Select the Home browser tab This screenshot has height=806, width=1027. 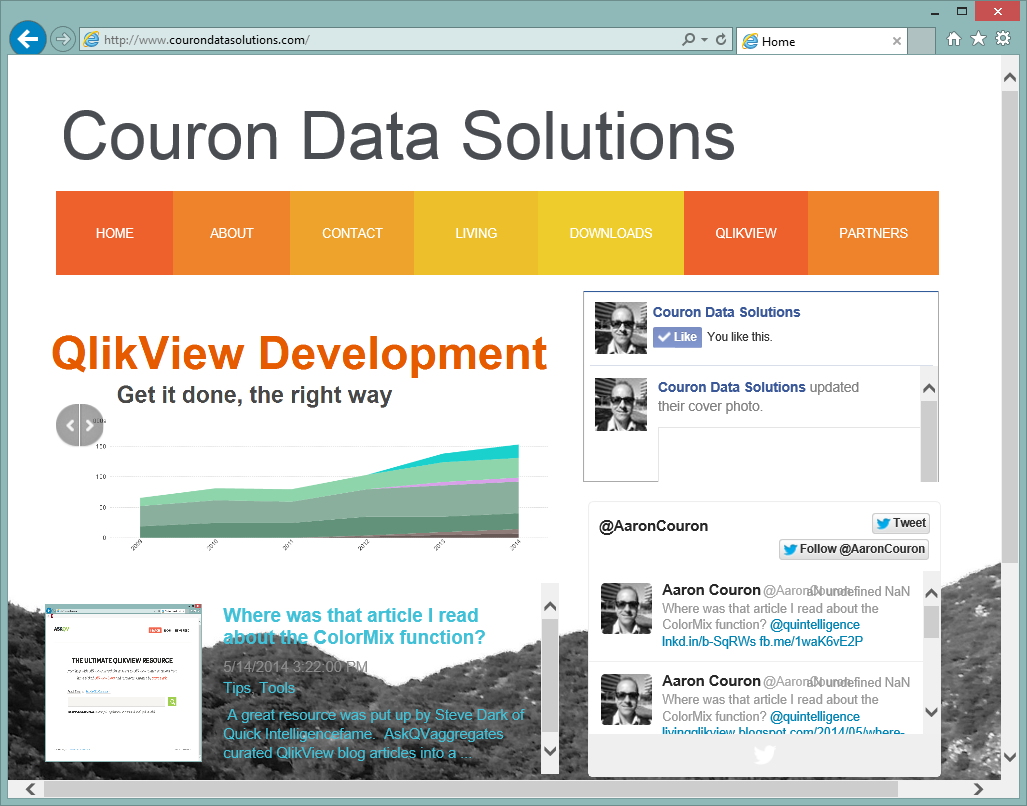(x=822, y=41)
